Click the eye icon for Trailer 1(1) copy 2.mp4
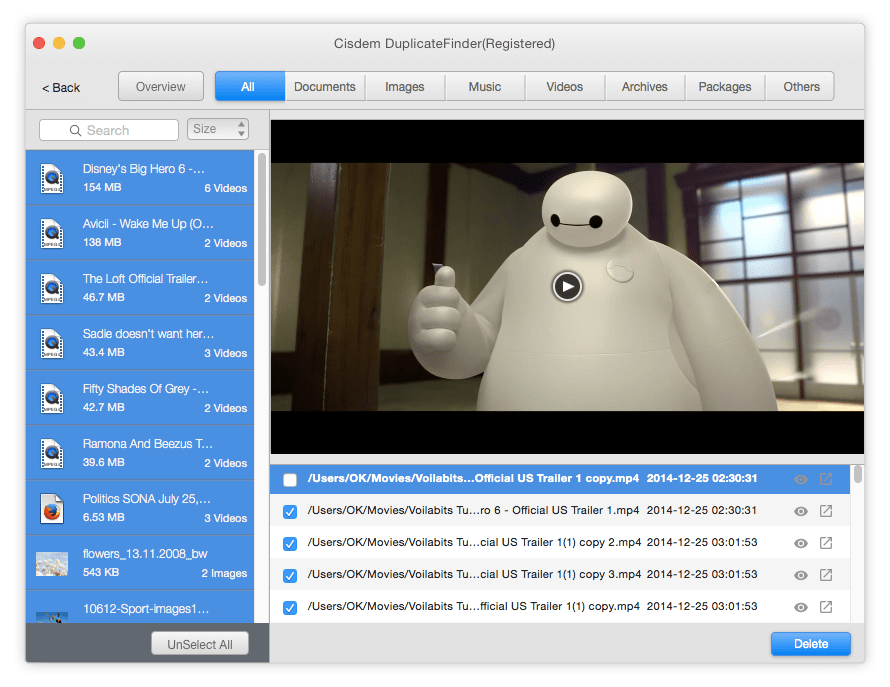The image size is (890, 687). (800, 543)
